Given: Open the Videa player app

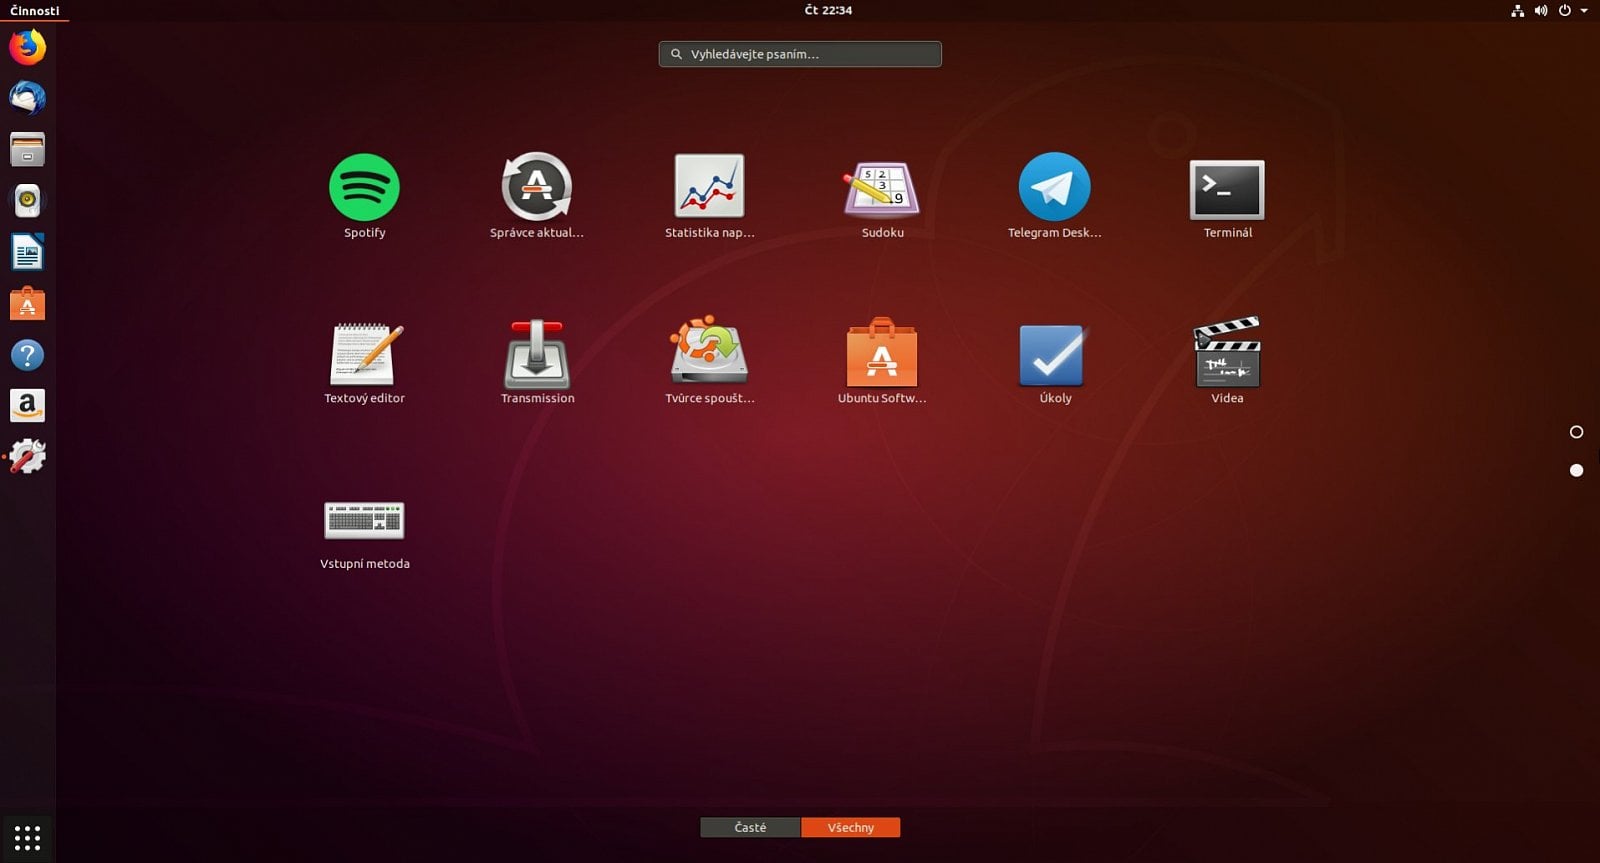Looking at the screenshot, I should pyautogui.click(x=1227, y=352).
